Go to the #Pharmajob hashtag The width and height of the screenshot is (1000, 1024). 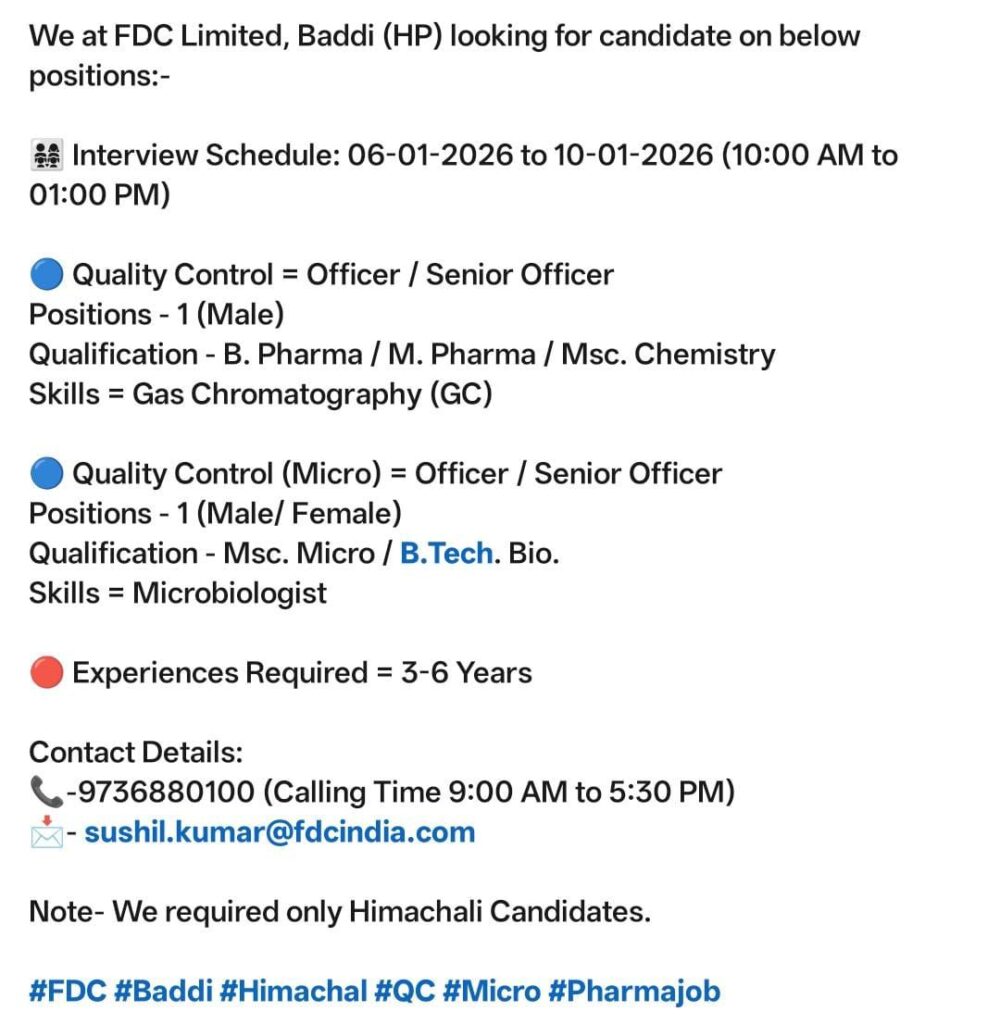(x=634, y=992)
